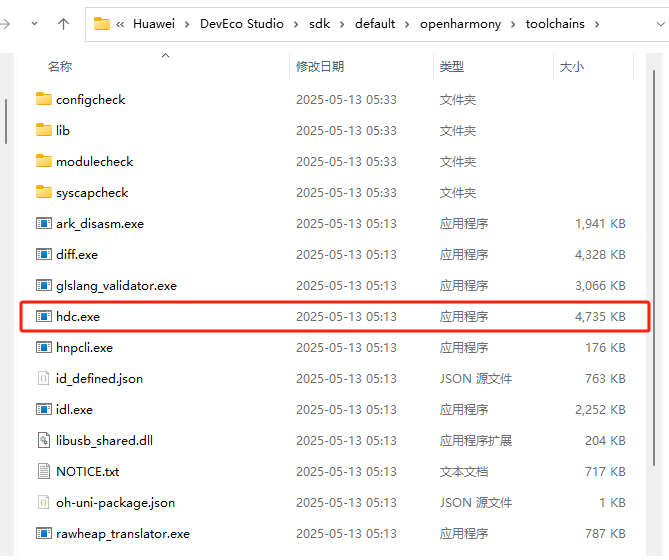This screenshot has height=560, width=669.
Task: Select glslang_validator.exe application icon
Action: click(44, 285)
